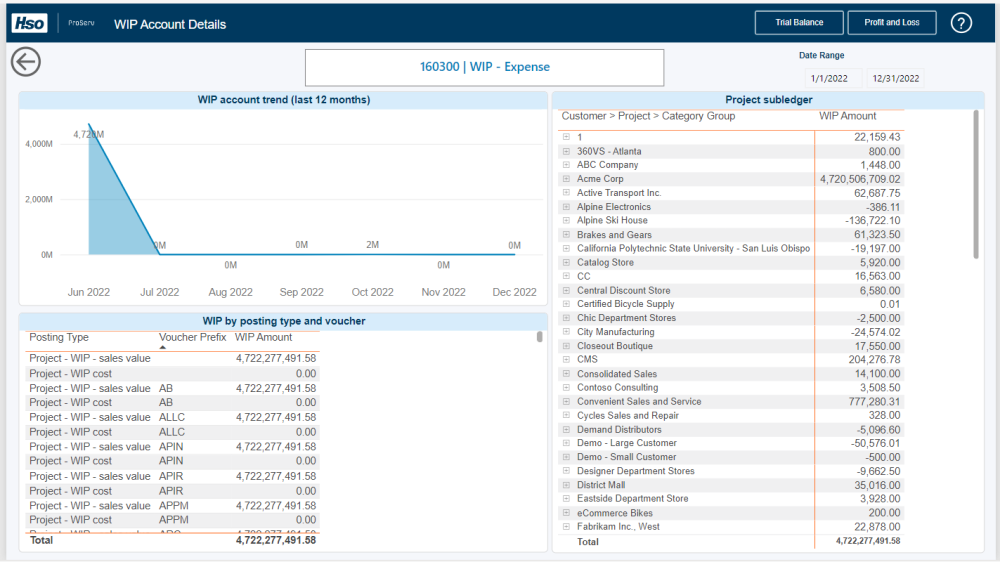1000x562 pixels.
Task: Expand the Alpine Ski House row
Action: coord(566,221)
